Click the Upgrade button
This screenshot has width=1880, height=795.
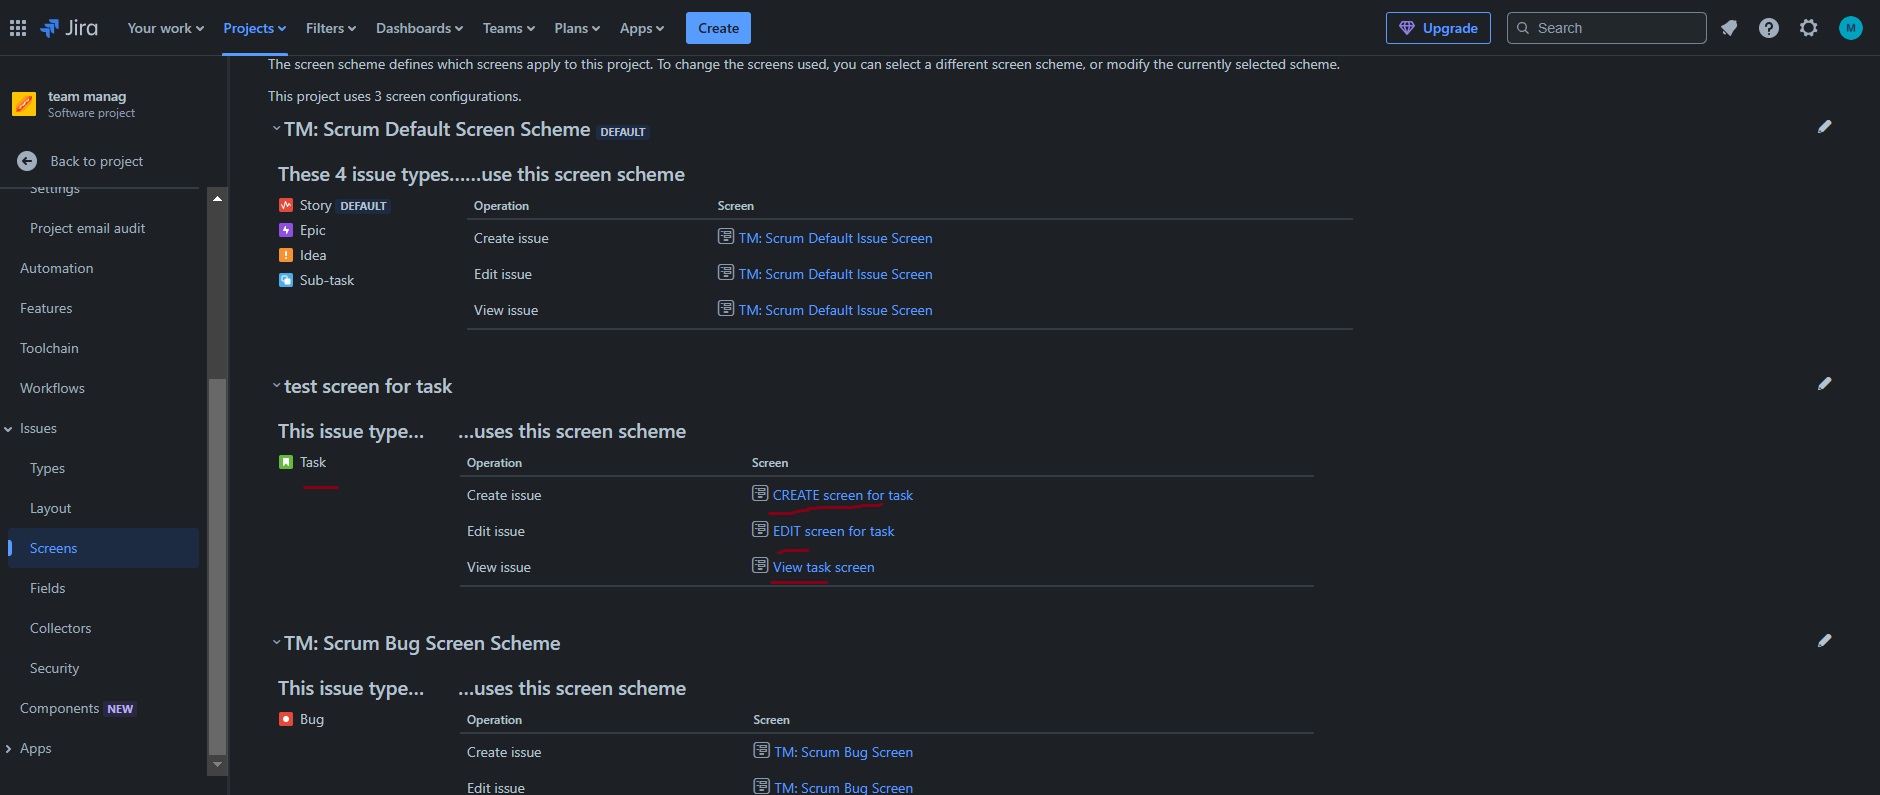tap(1438, 28)
